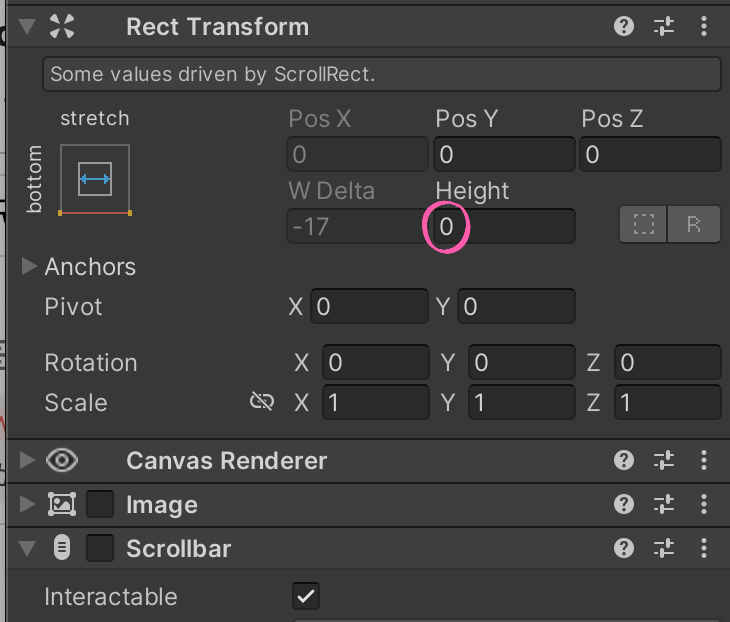Image resolution: width=730 pixels, height=622 pixels.
Task: Click the blueprint mode button
Action: click(644, 225)
